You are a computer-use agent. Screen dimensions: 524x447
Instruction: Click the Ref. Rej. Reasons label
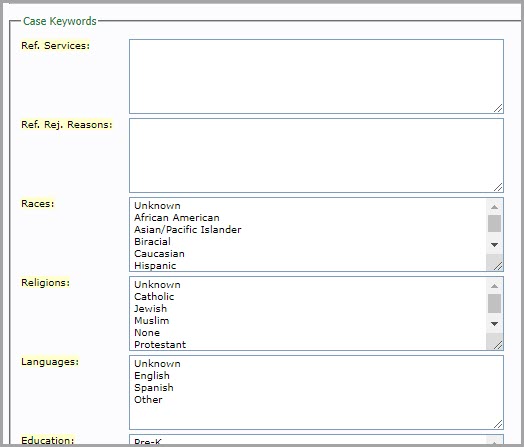coord(67,125)
